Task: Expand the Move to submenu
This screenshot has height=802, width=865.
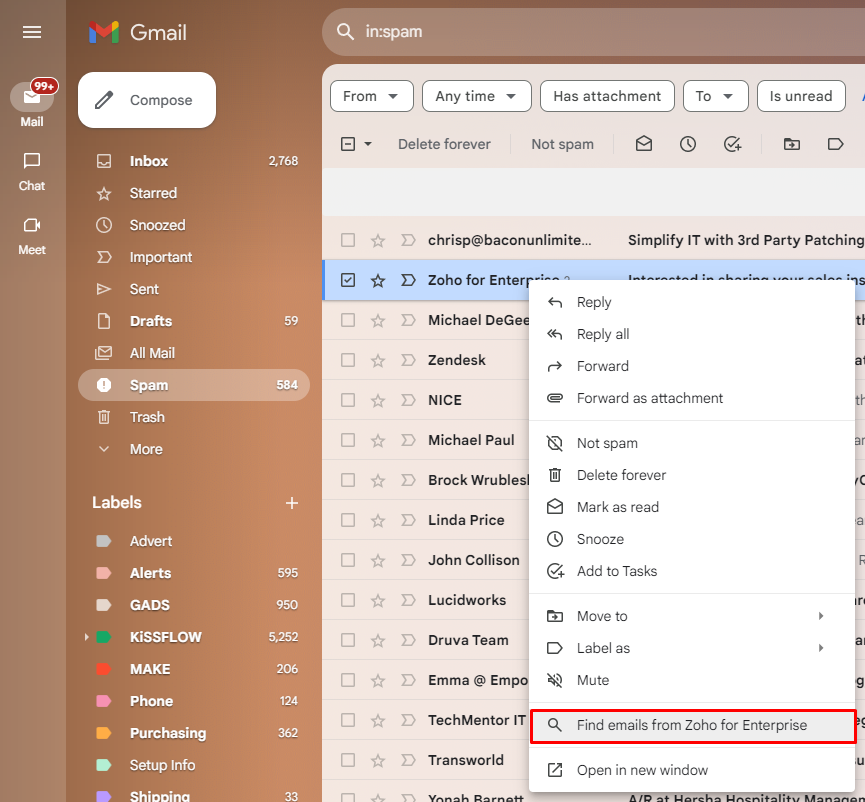Action: tap(692, 616)
